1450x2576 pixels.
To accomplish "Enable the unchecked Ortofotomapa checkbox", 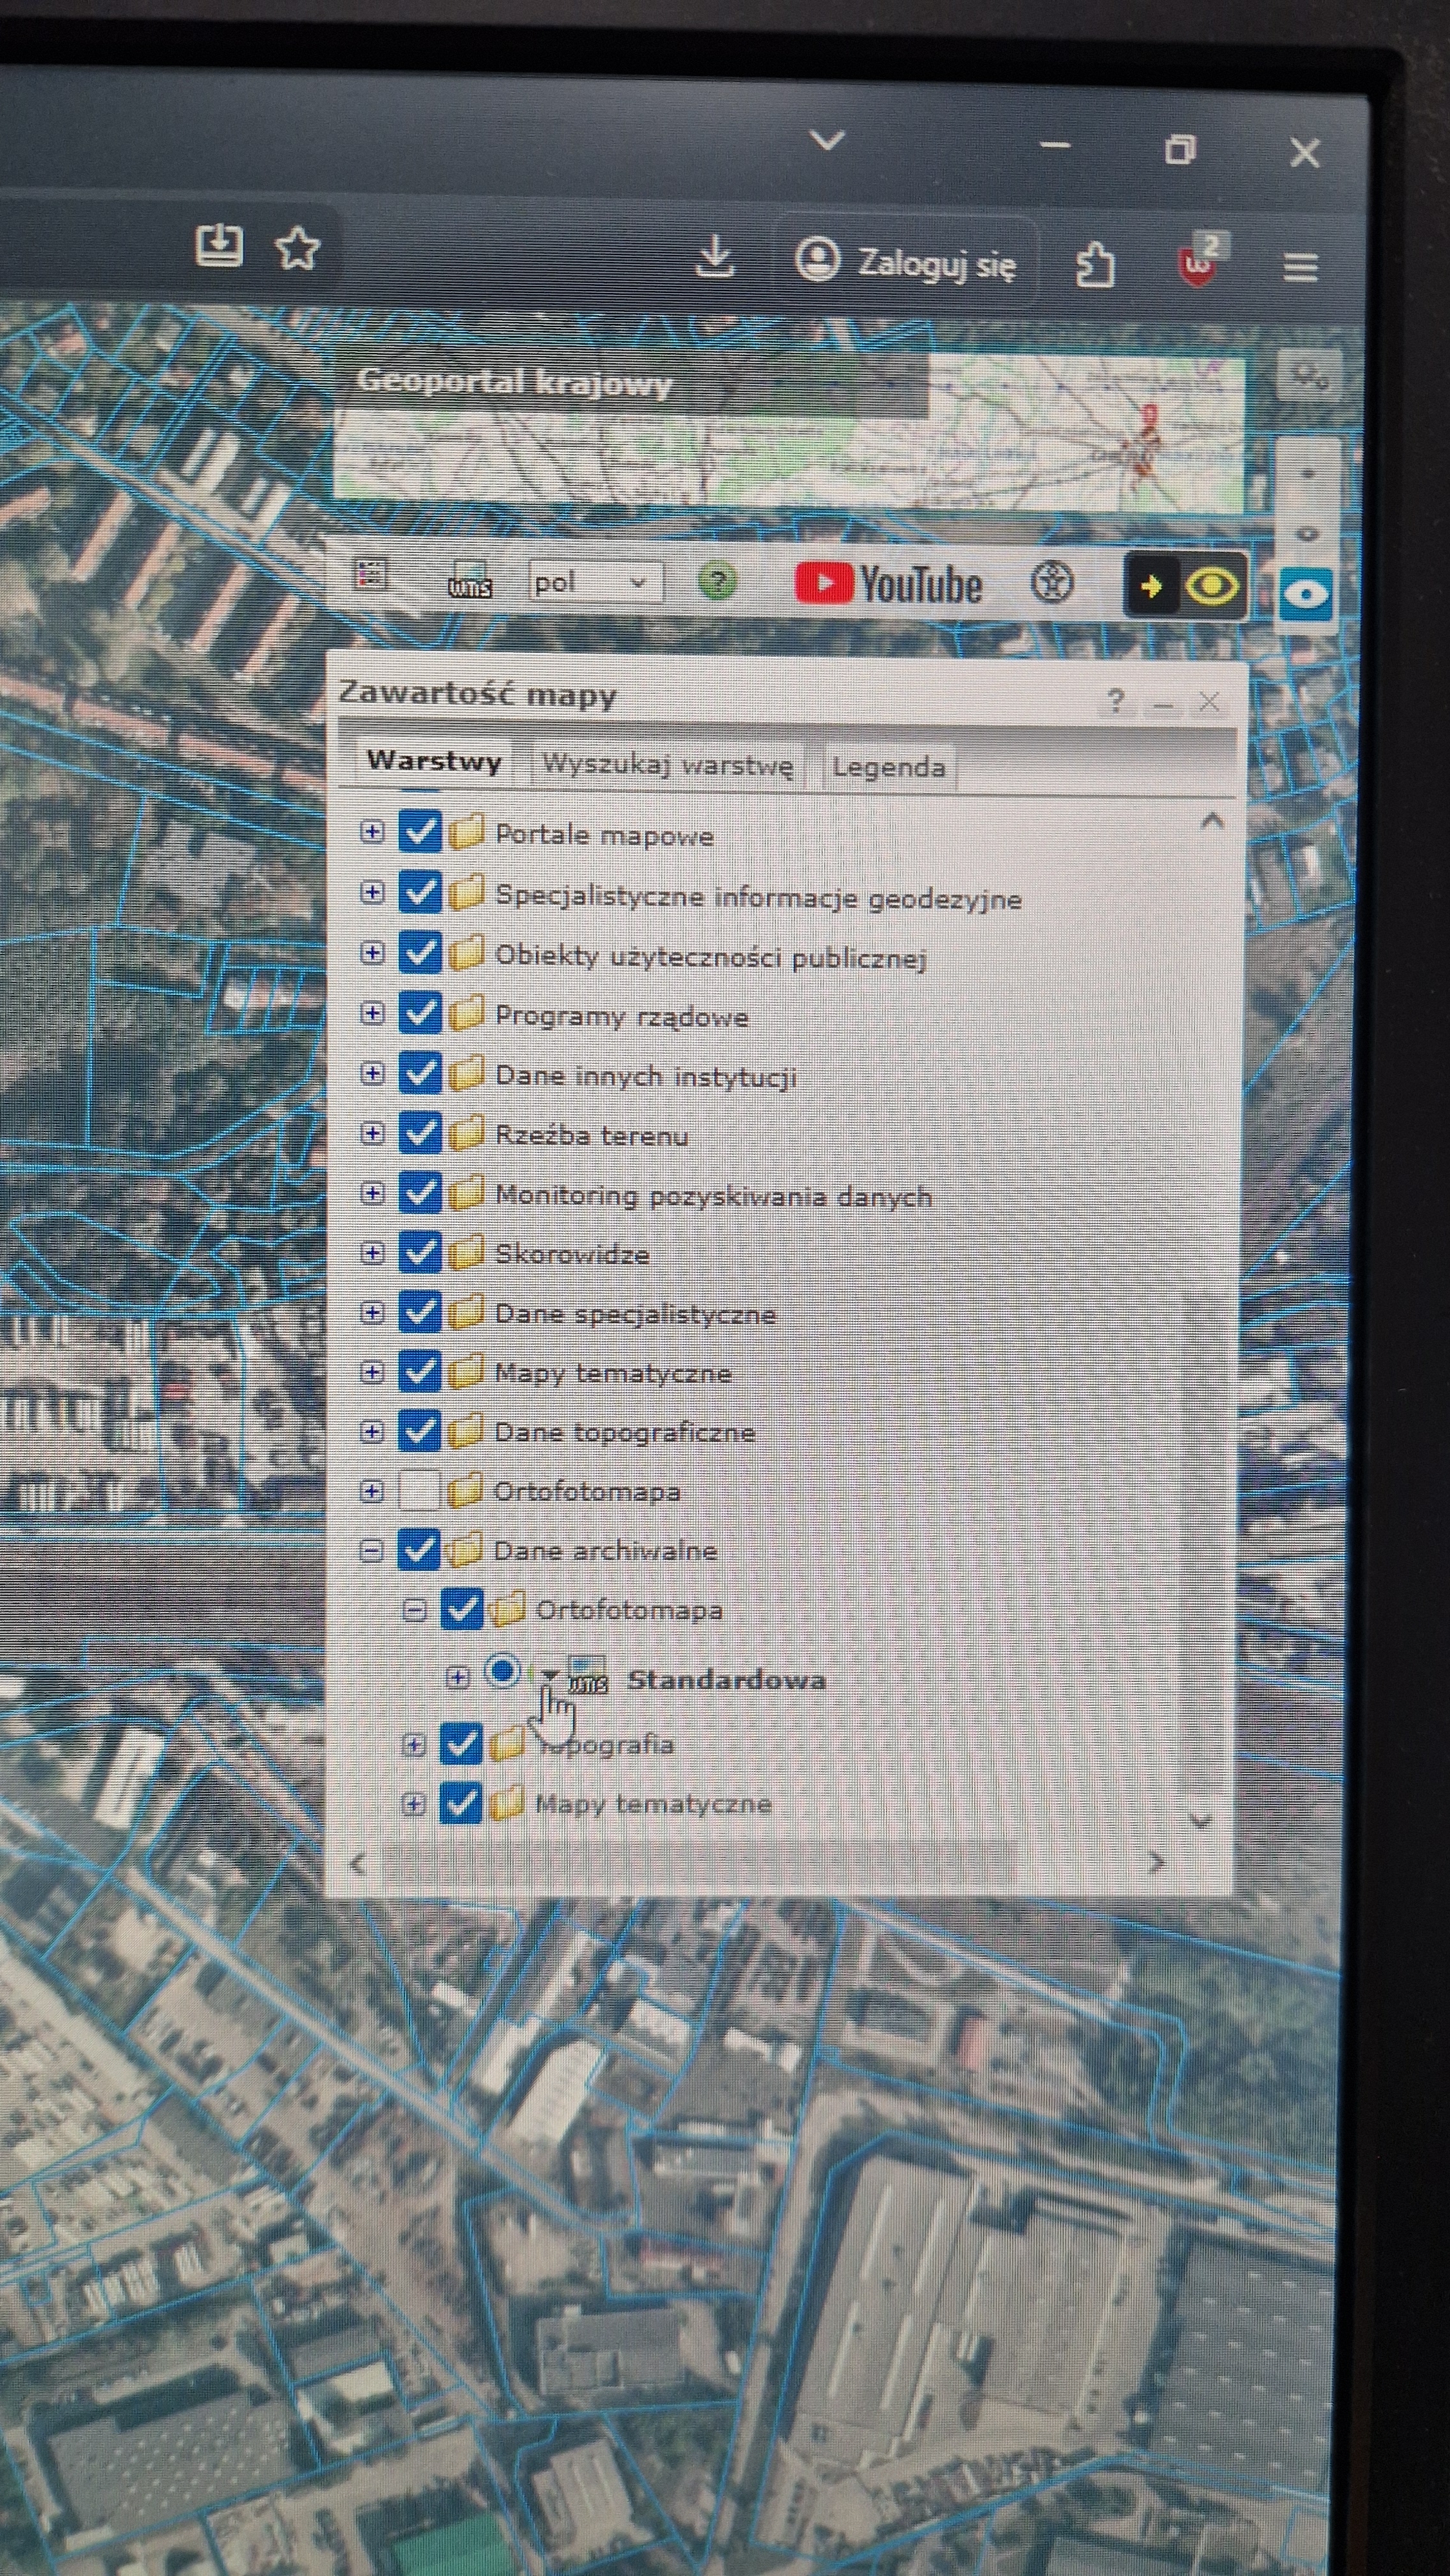I will point(419,1491).
